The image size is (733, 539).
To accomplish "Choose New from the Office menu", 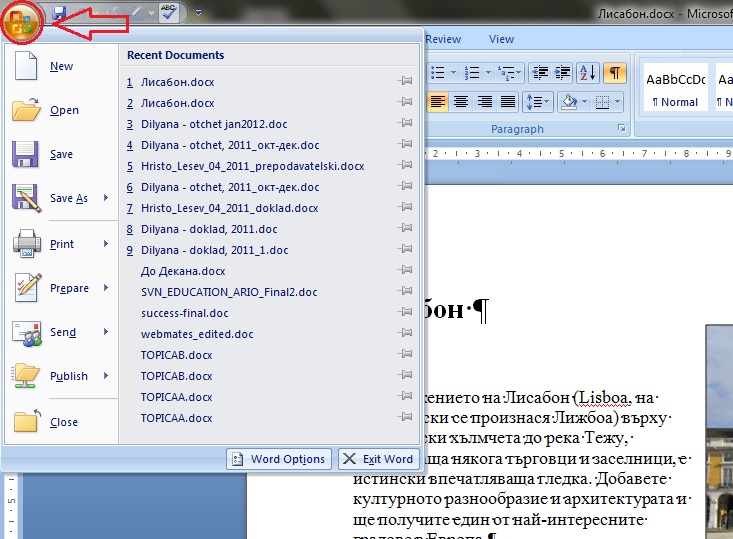I will pos(61,66).
